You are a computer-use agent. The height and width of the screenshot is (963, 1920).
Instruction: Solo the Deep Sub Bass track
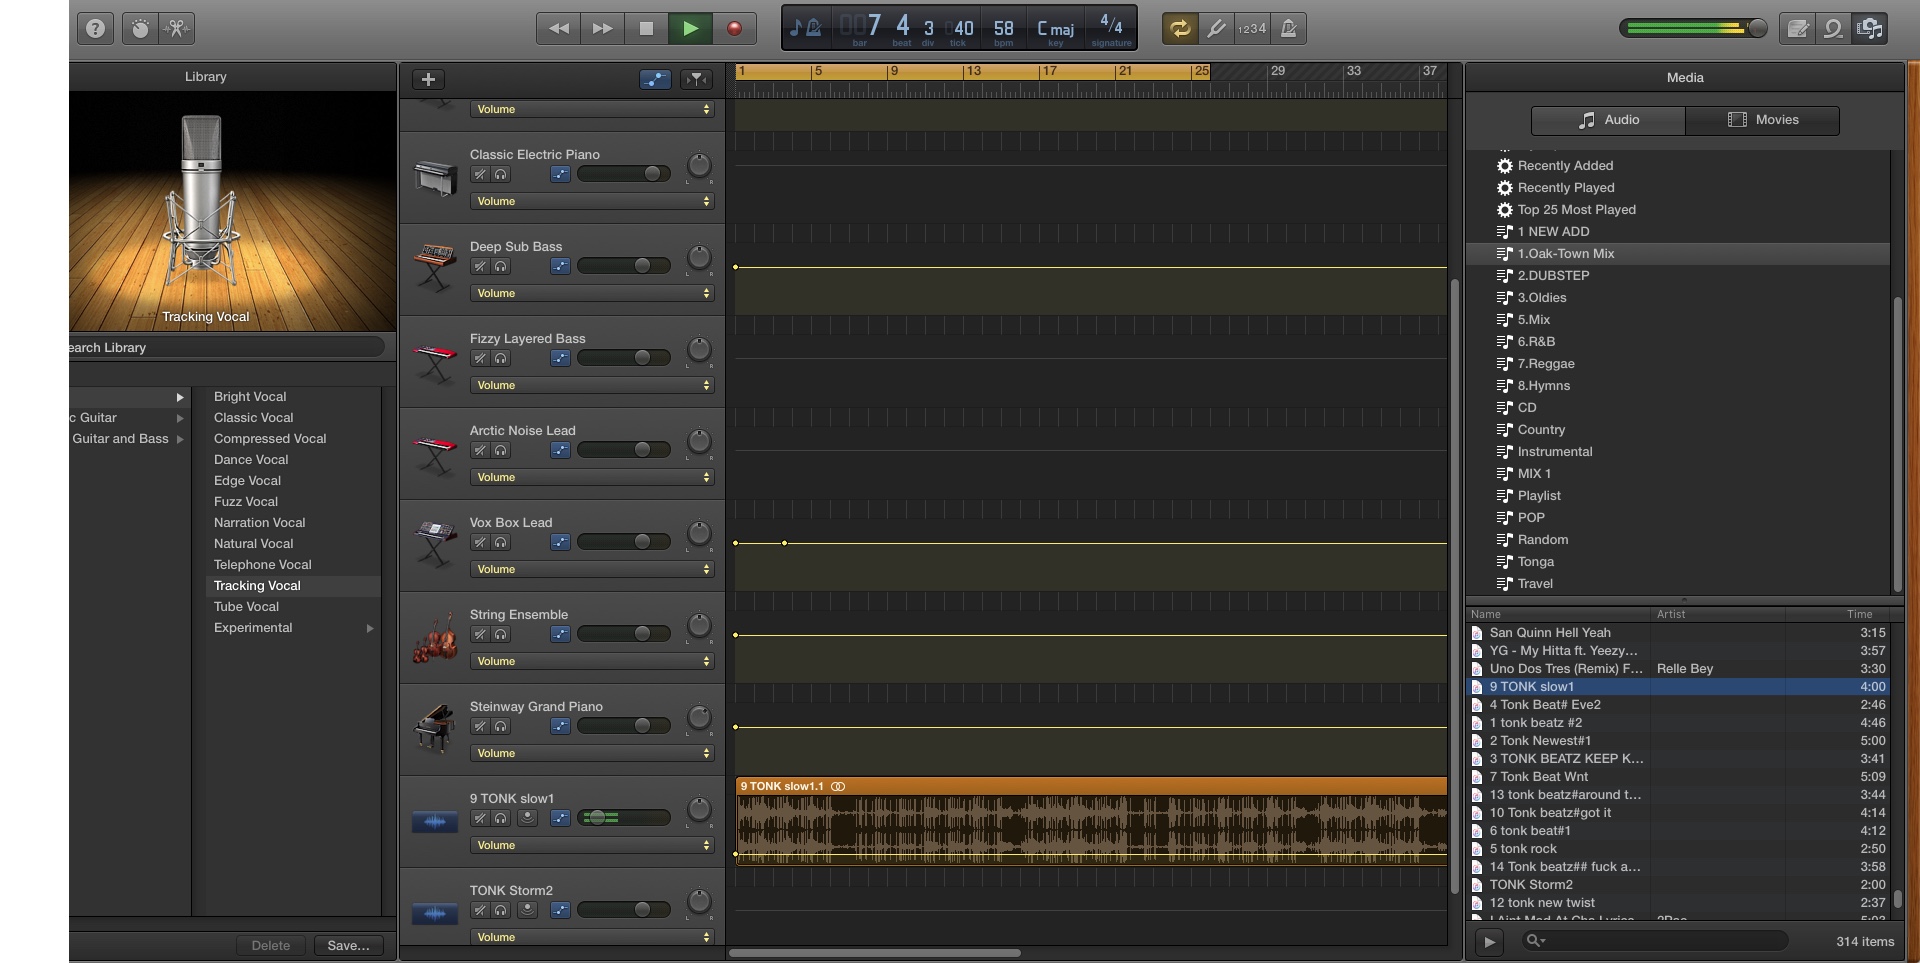point(501,267)
